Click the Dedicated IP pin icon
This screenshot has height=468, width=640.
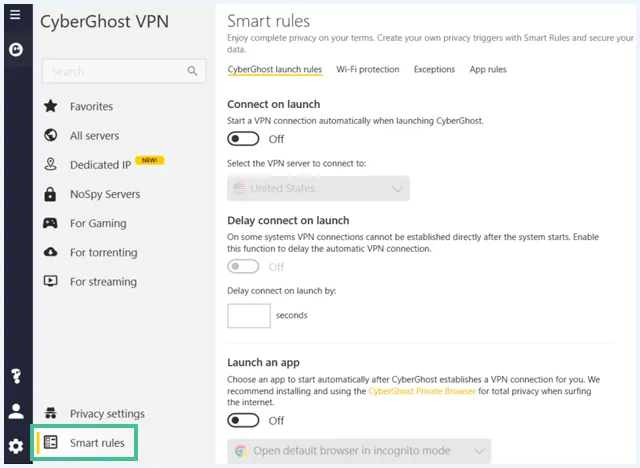(51, 164)
